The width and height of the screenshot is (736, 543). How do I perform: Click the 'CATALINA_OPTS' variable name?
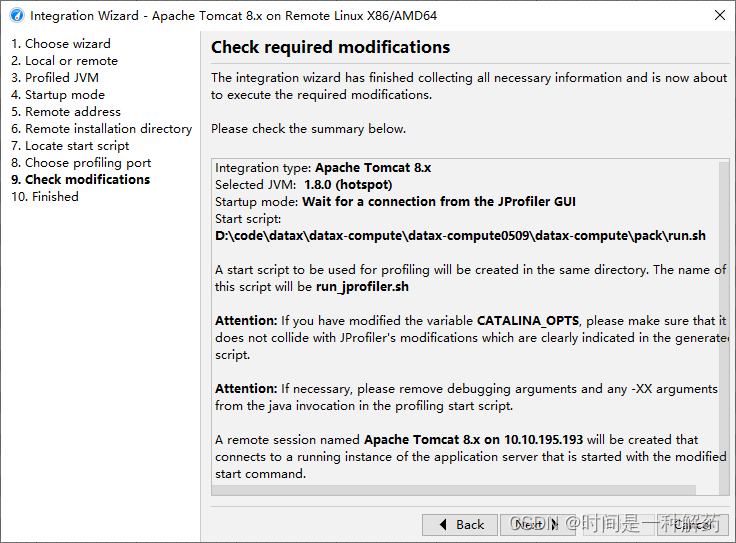(x=528, y=321)
